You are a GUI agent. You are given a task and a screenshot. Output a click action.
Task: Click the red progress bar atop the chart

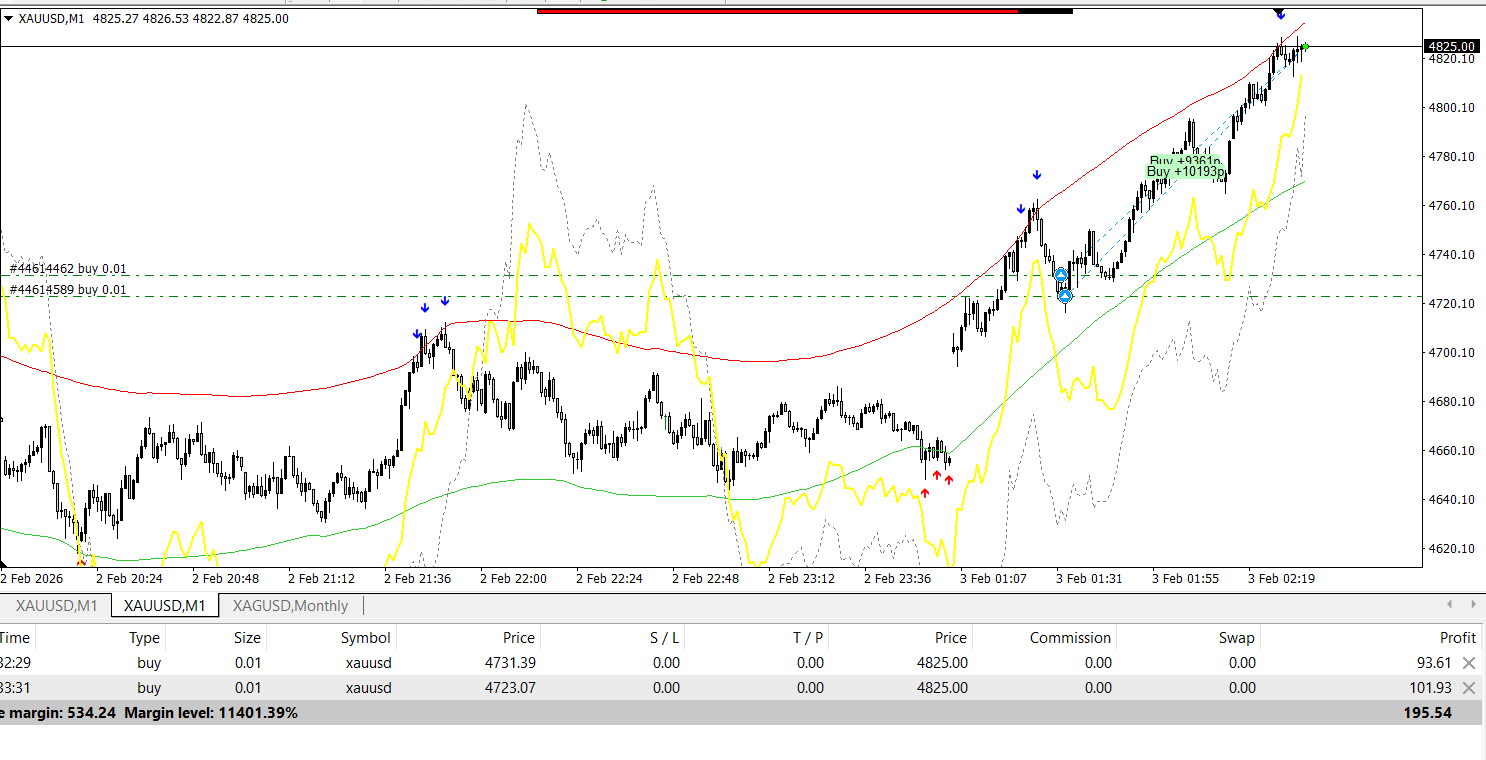[x=777, y=11]
